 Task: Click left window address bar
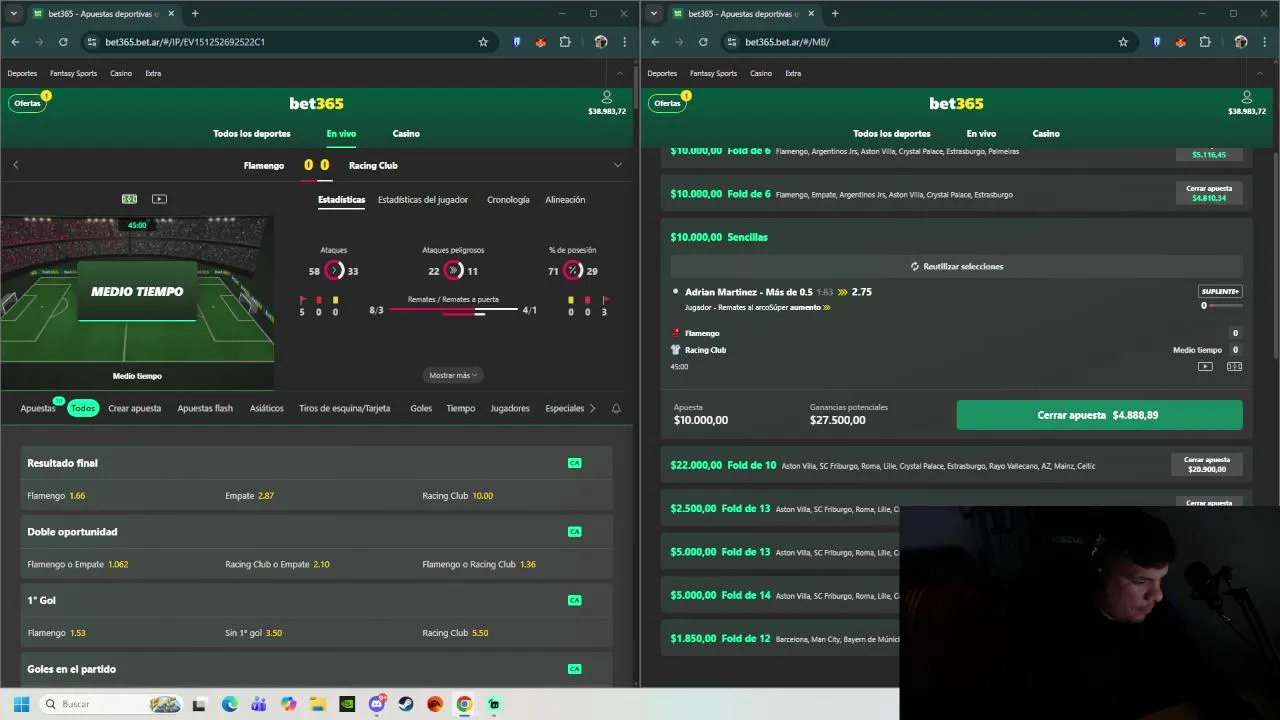(288, 42)
